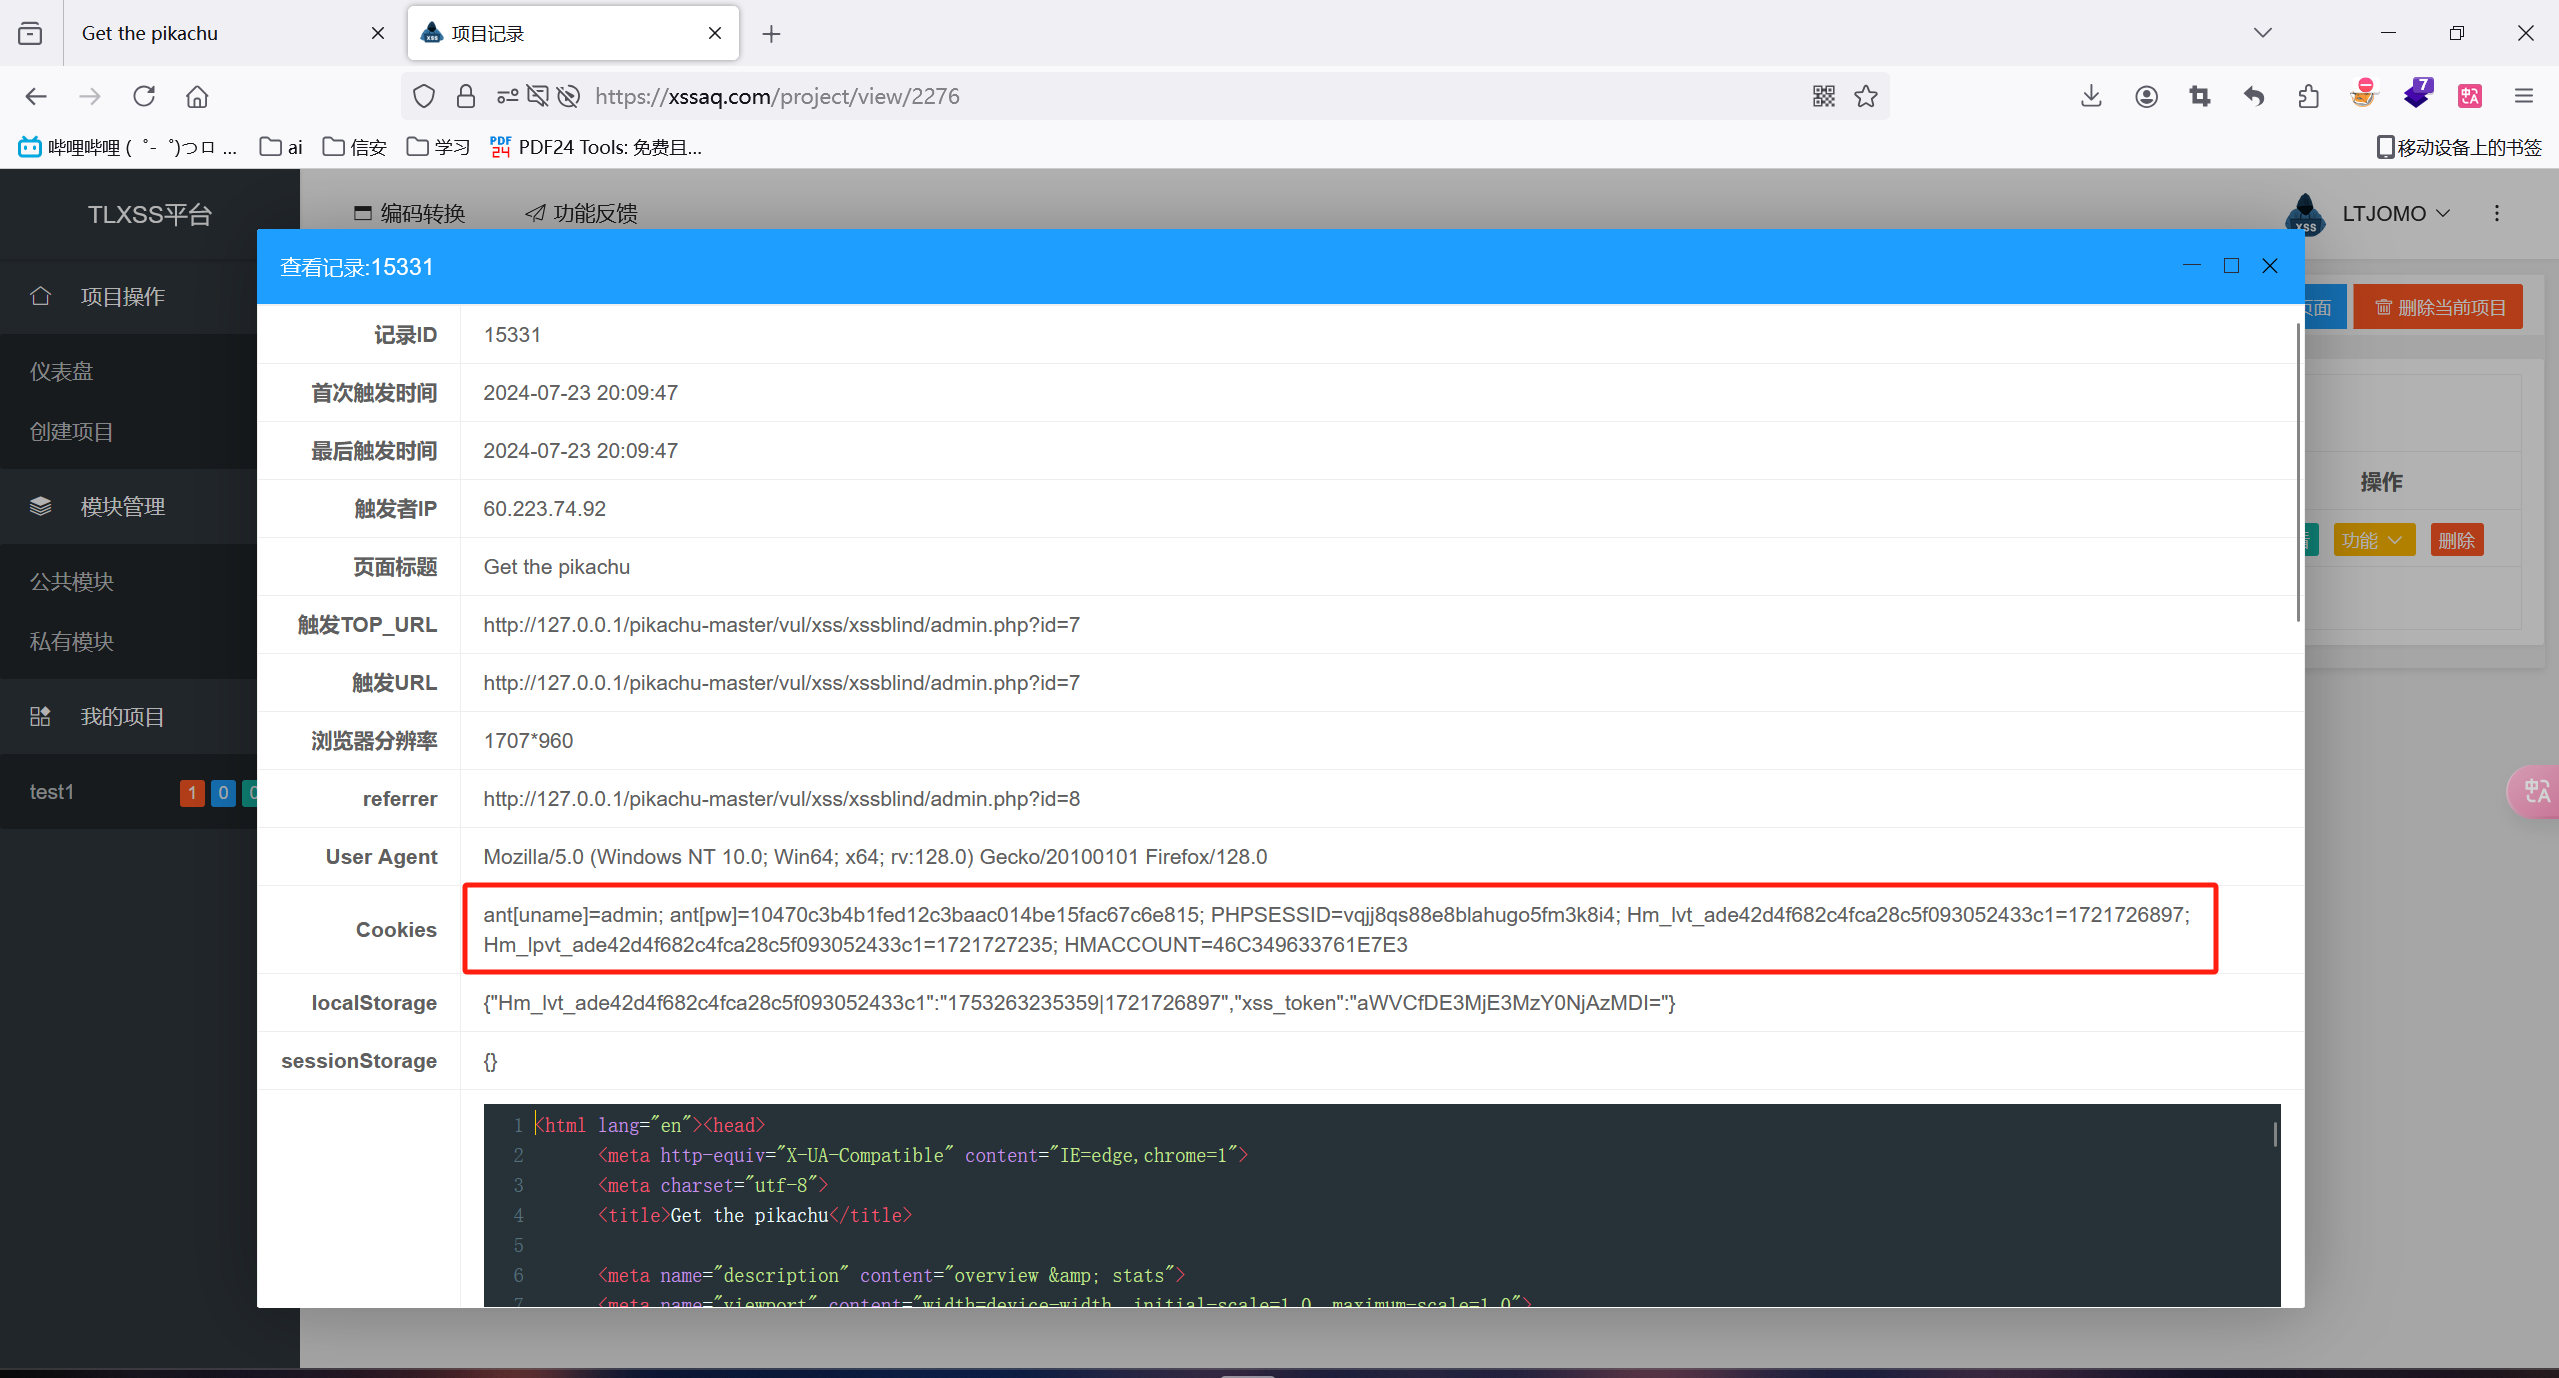
Task: Open 功能反馈 in the top bar
Action: (582, 213)
